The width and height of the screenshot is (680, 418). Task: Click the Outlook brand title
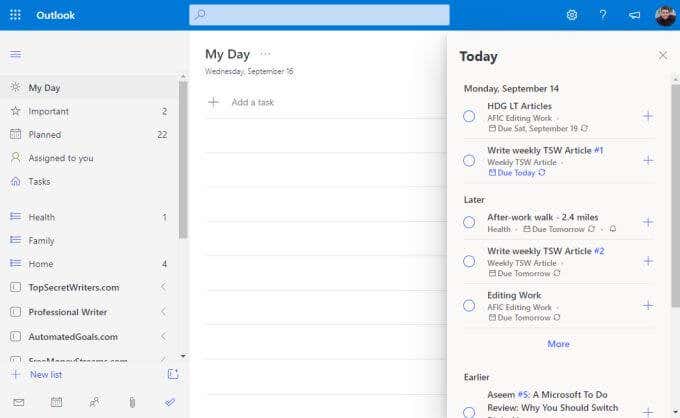56,15
